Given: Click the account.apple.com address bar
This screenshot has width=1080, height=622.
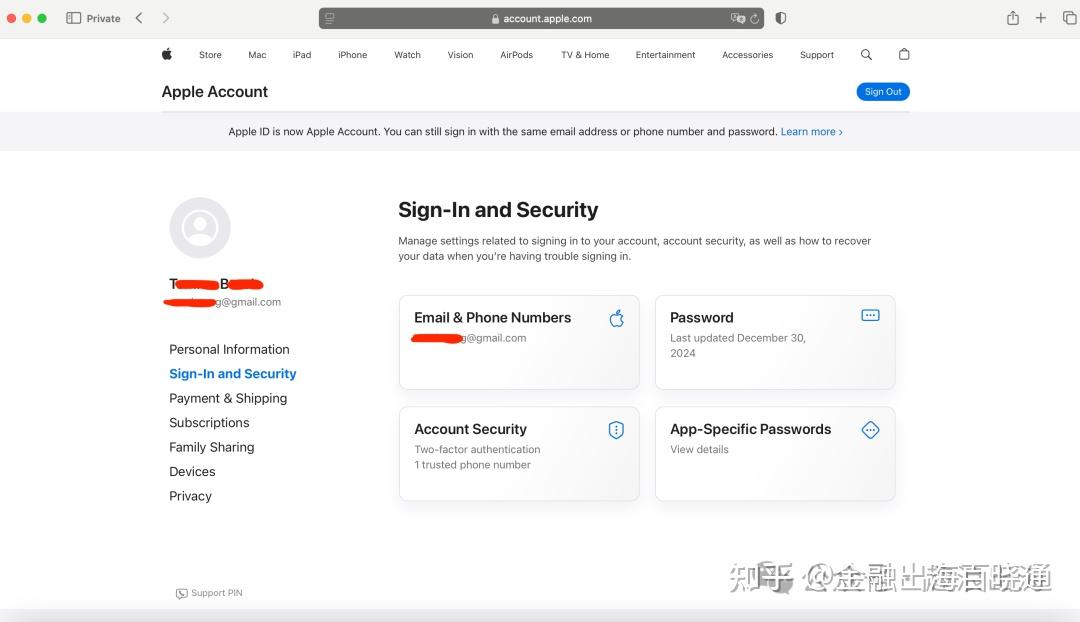Looking at the screenshot, I should pyautogui.click(x=547, y=18).
